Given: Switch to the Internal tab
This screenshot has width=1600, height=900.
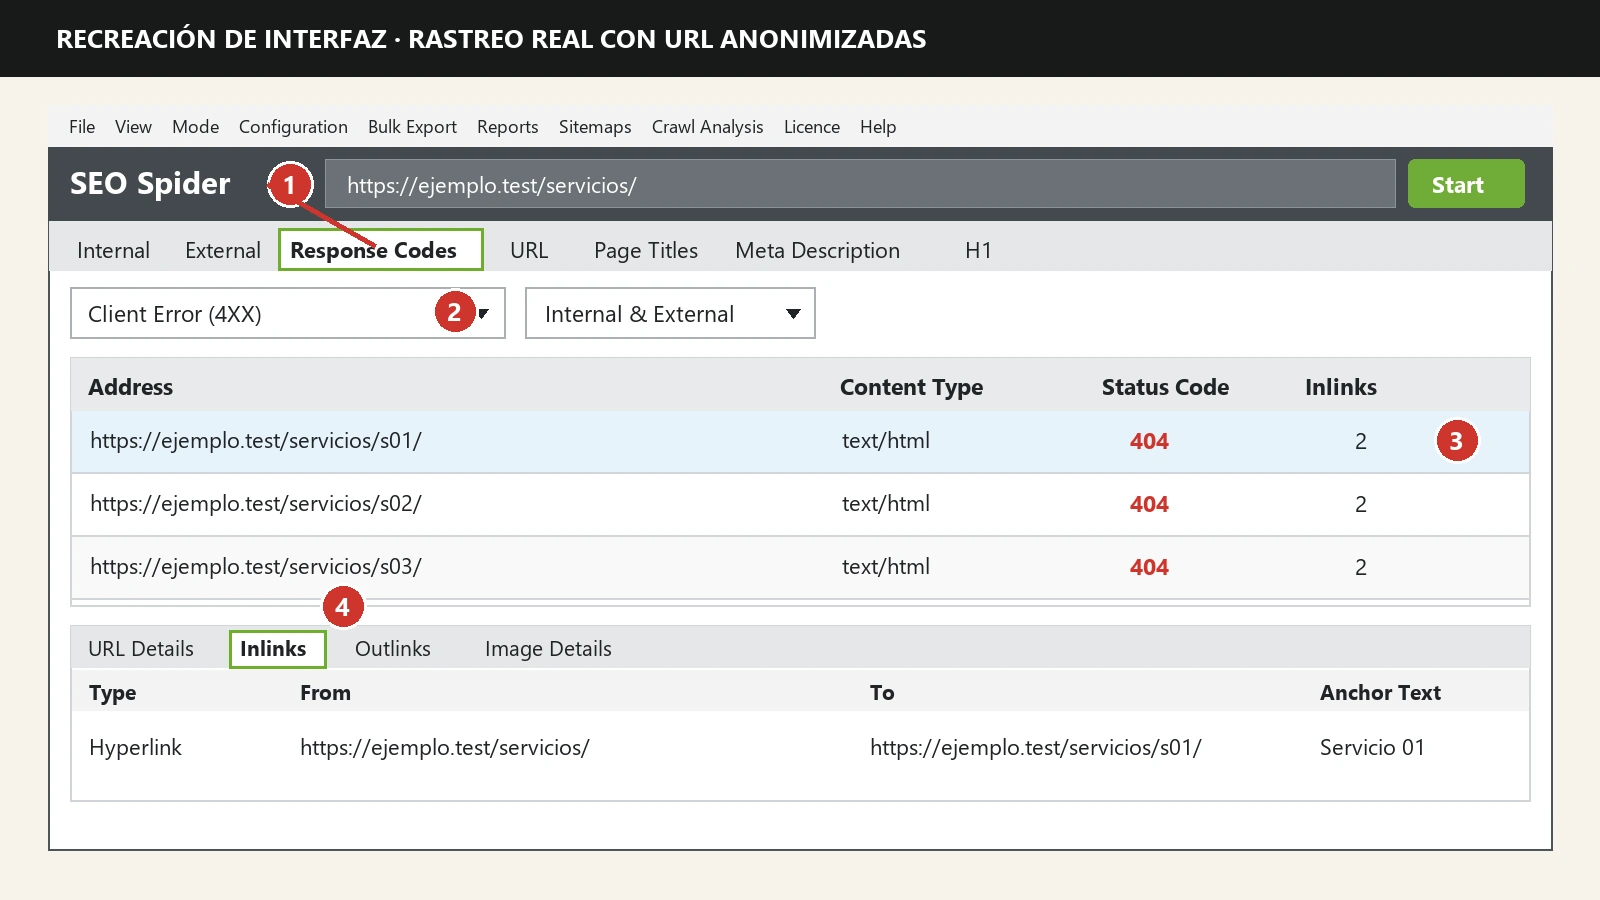Looking at the screenshot, I should 113,250.
